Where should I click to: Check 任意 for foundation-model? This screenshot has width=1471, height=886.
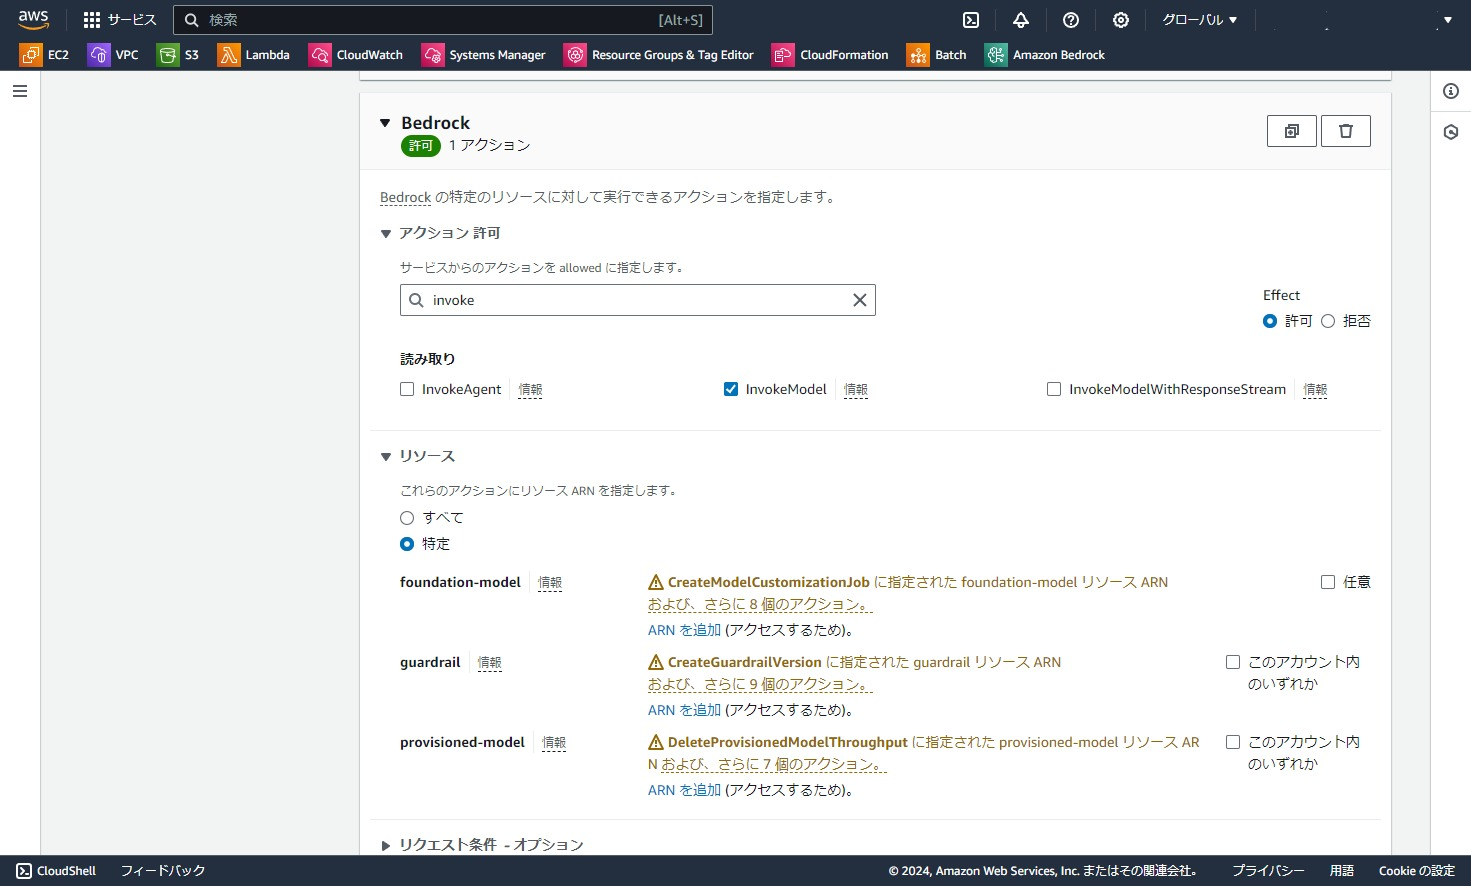(x=1328, y=582)
